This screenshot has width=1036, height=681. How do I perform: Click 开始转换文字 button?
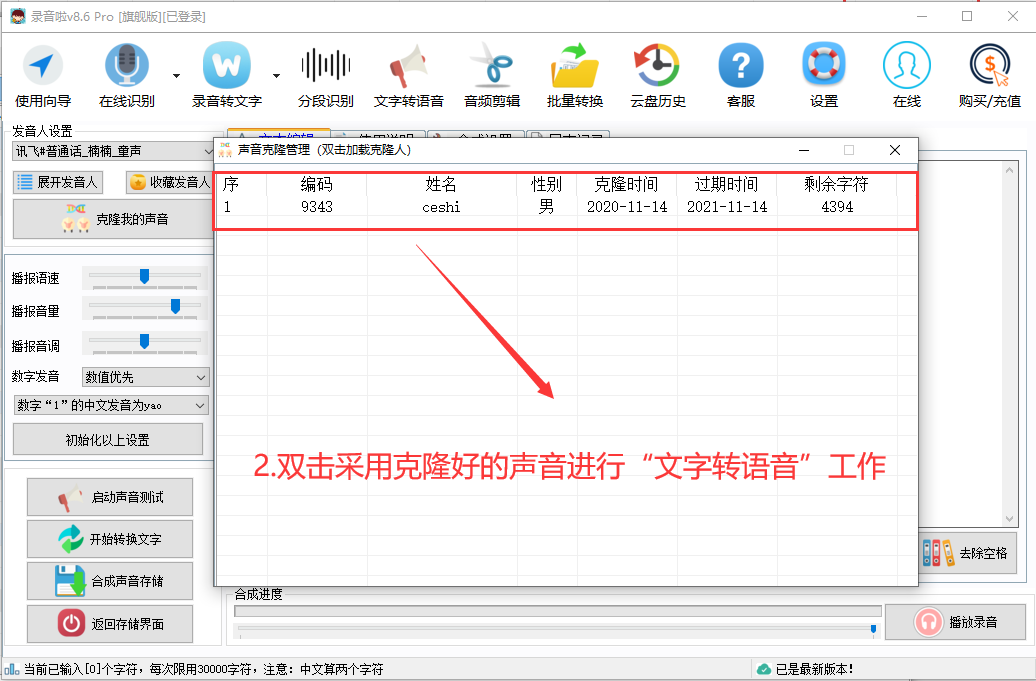(x=110, y=539)
